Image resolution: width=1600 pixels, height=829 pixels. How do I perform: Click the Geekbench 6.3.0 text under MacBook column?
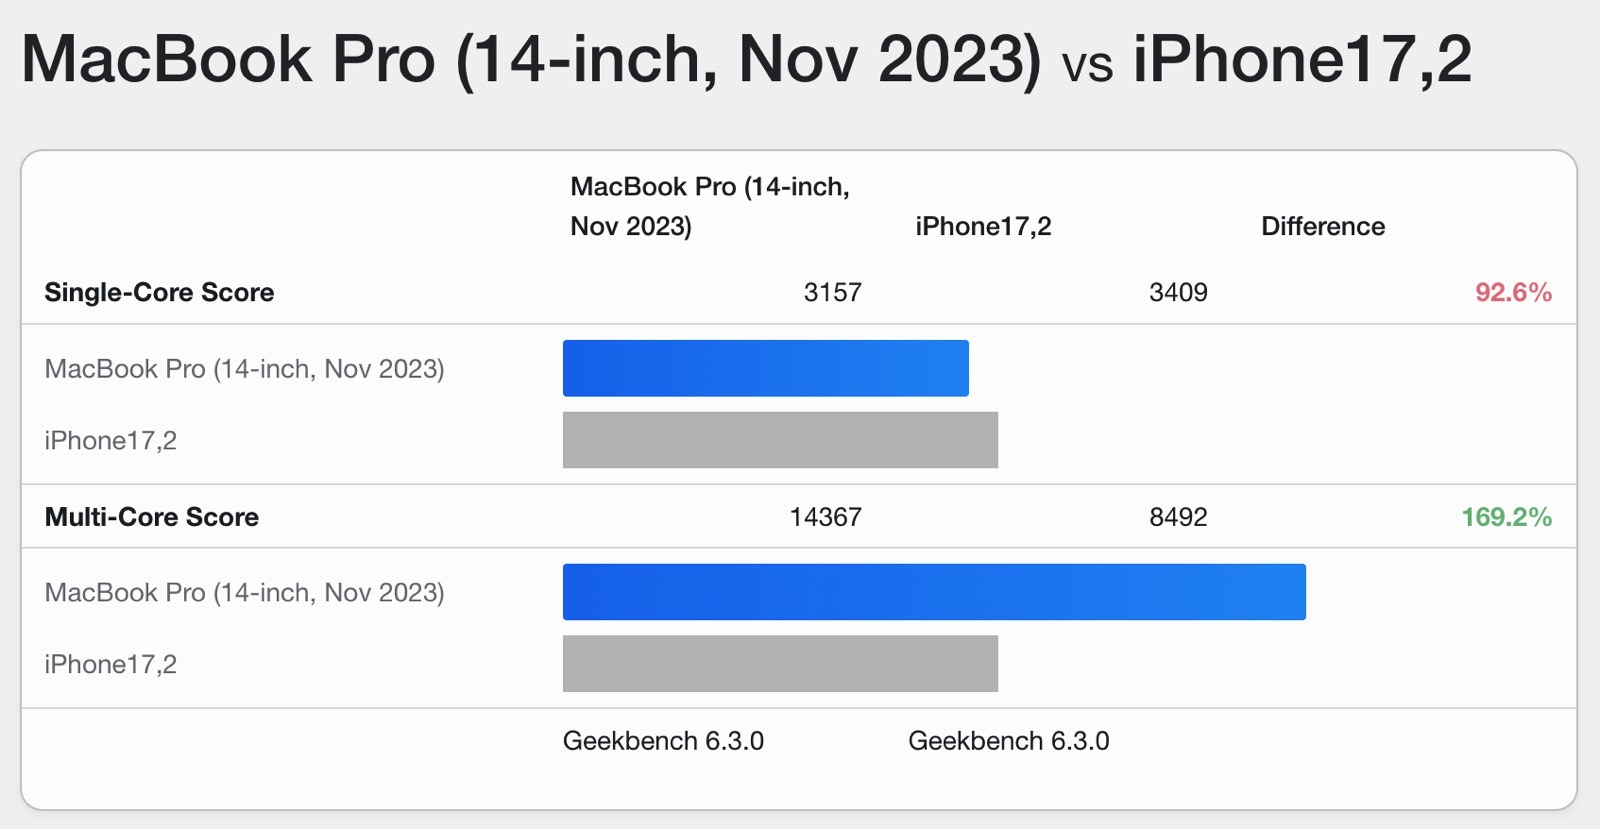(x=663, y=741)
